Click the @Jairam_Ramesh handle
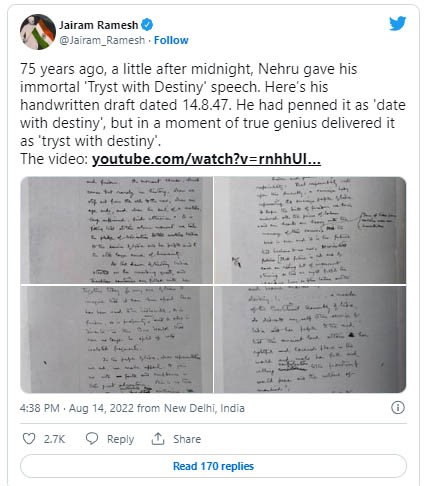Viewport: 446px width, 486px height. click(102, 40)
